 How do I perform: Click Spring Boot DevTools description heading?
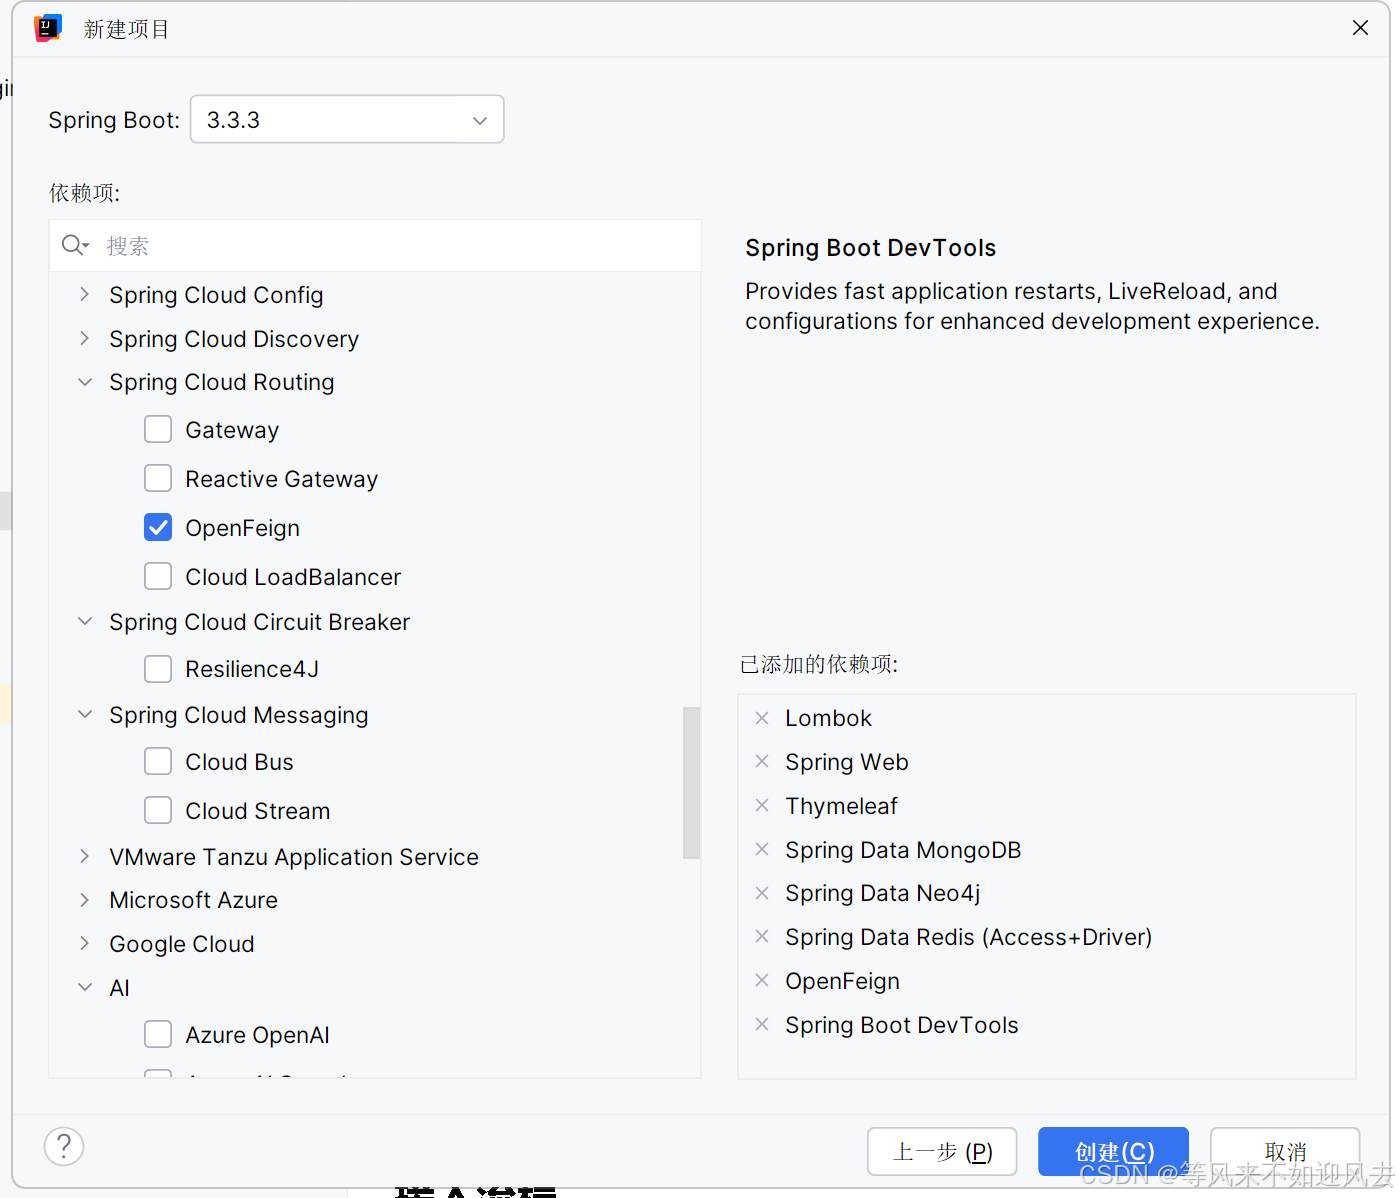(x=871, y=248)
